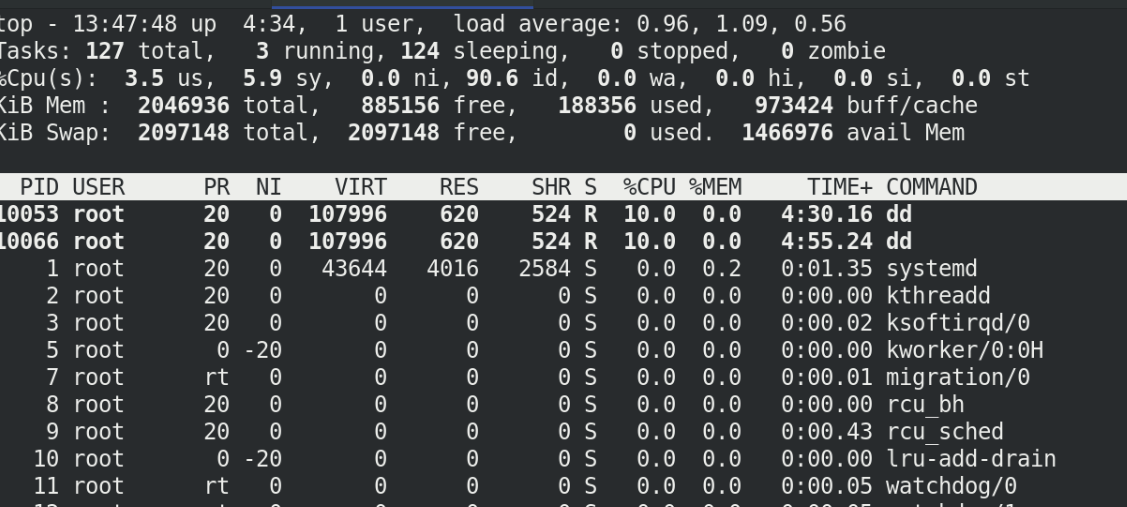The image size is (1127, 507).
Task: Click the 885156 free memory value
Action: [400, 106]
